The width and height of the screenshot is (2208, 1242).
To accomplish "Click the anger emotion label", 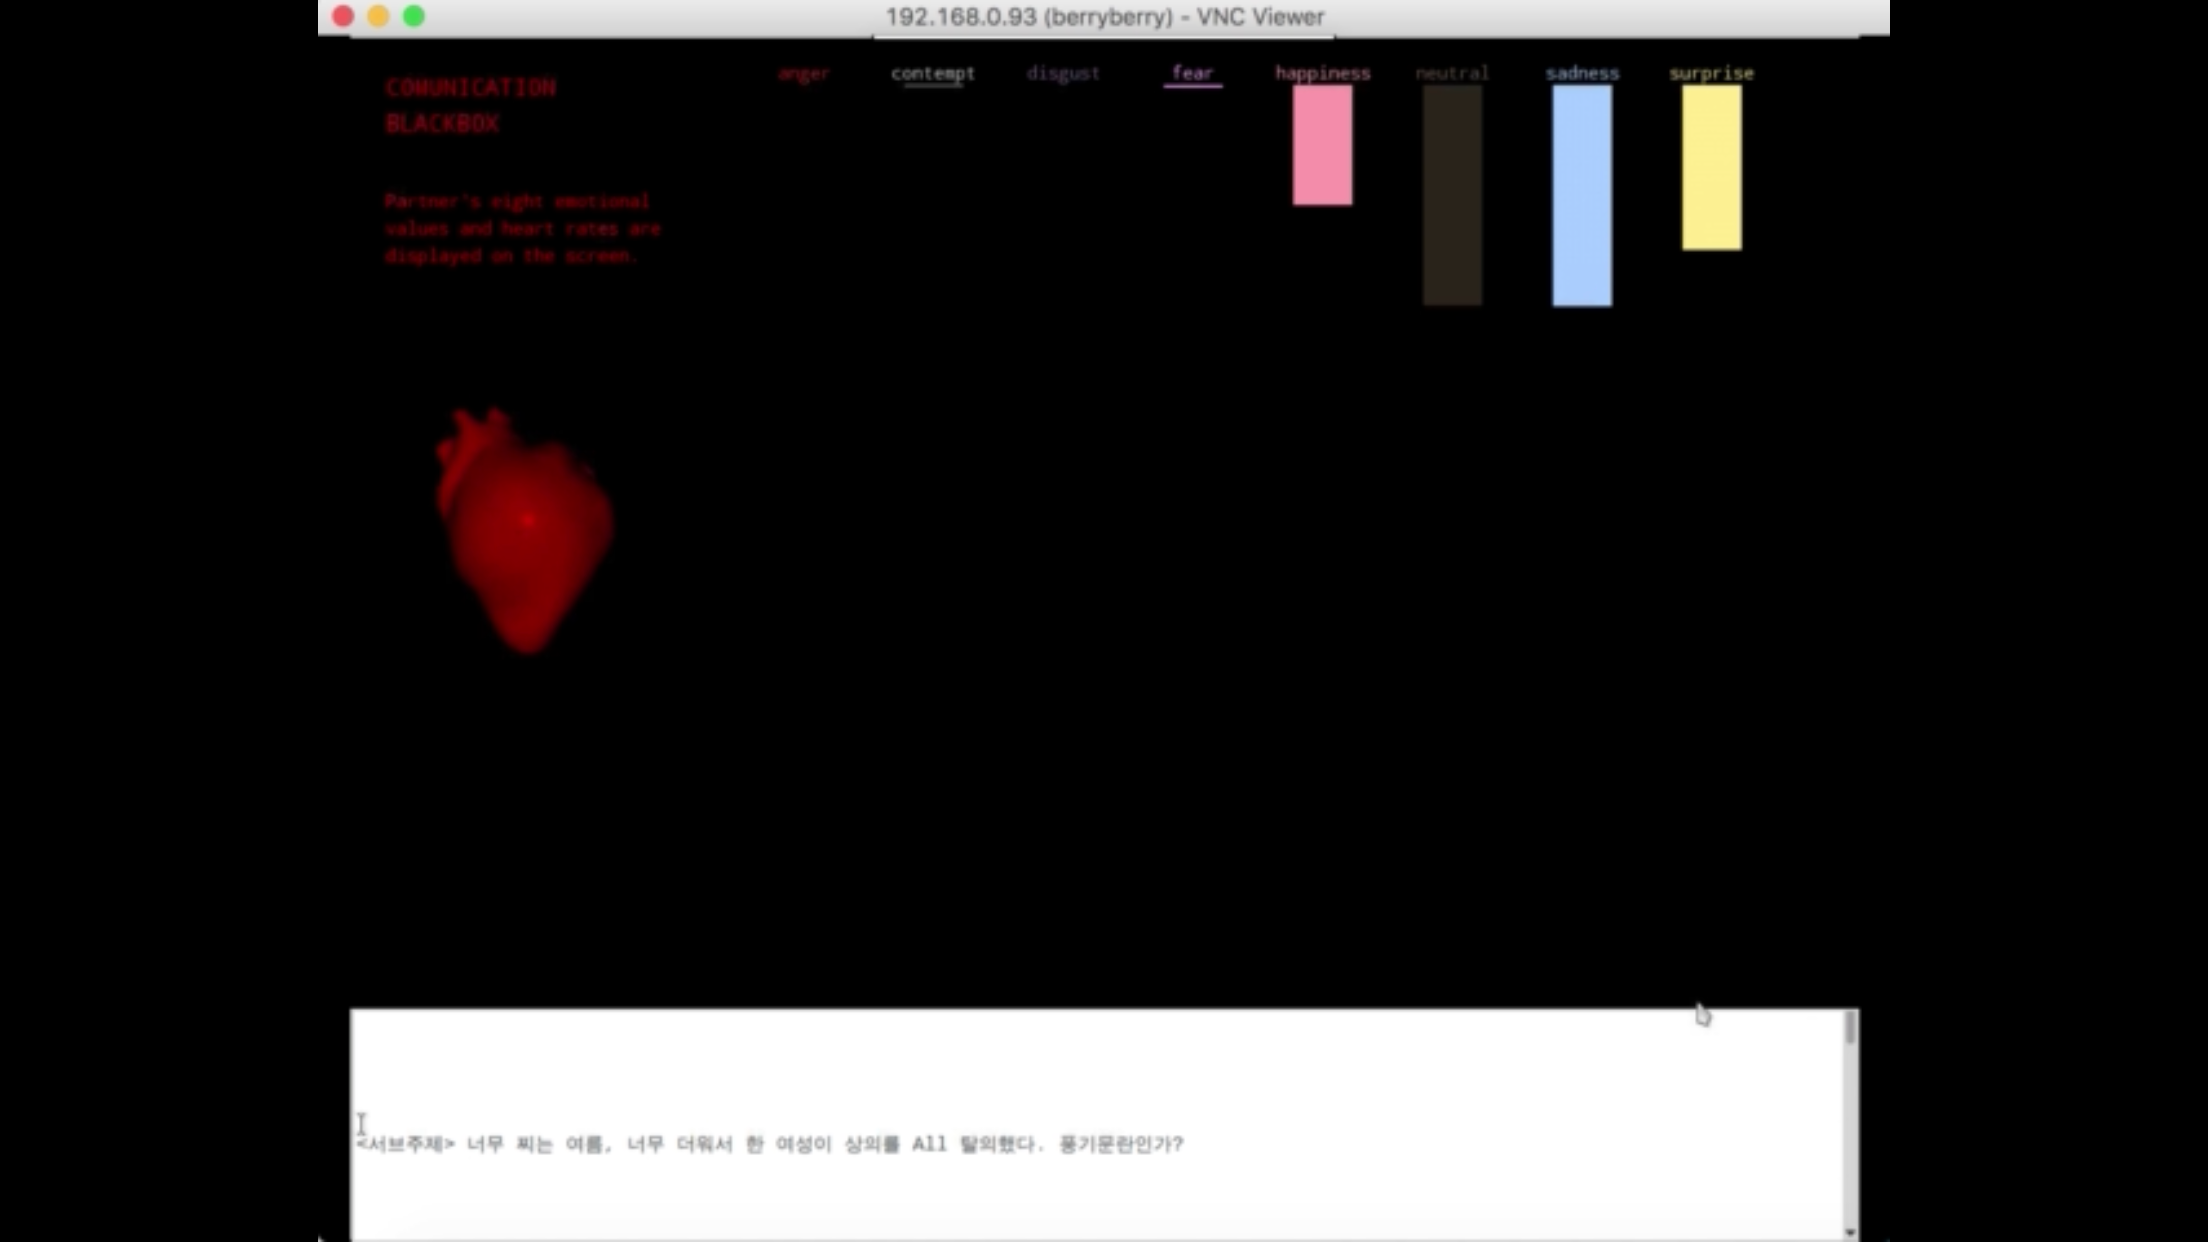I will 804,73.
